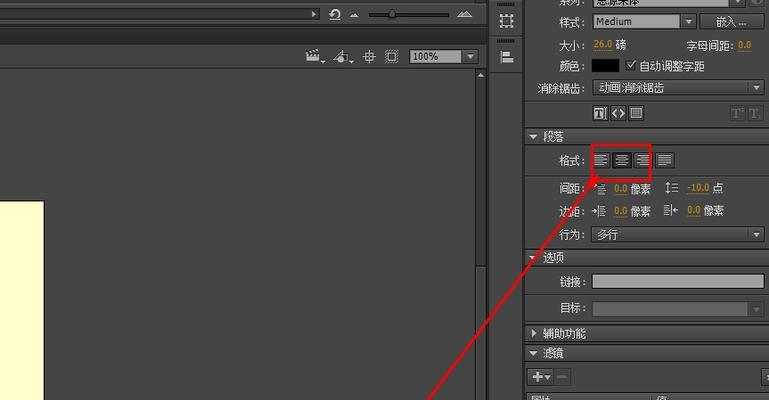
Task: Click the pale yellow stage area
Action: pyautogui.click(x=22, y=300)
